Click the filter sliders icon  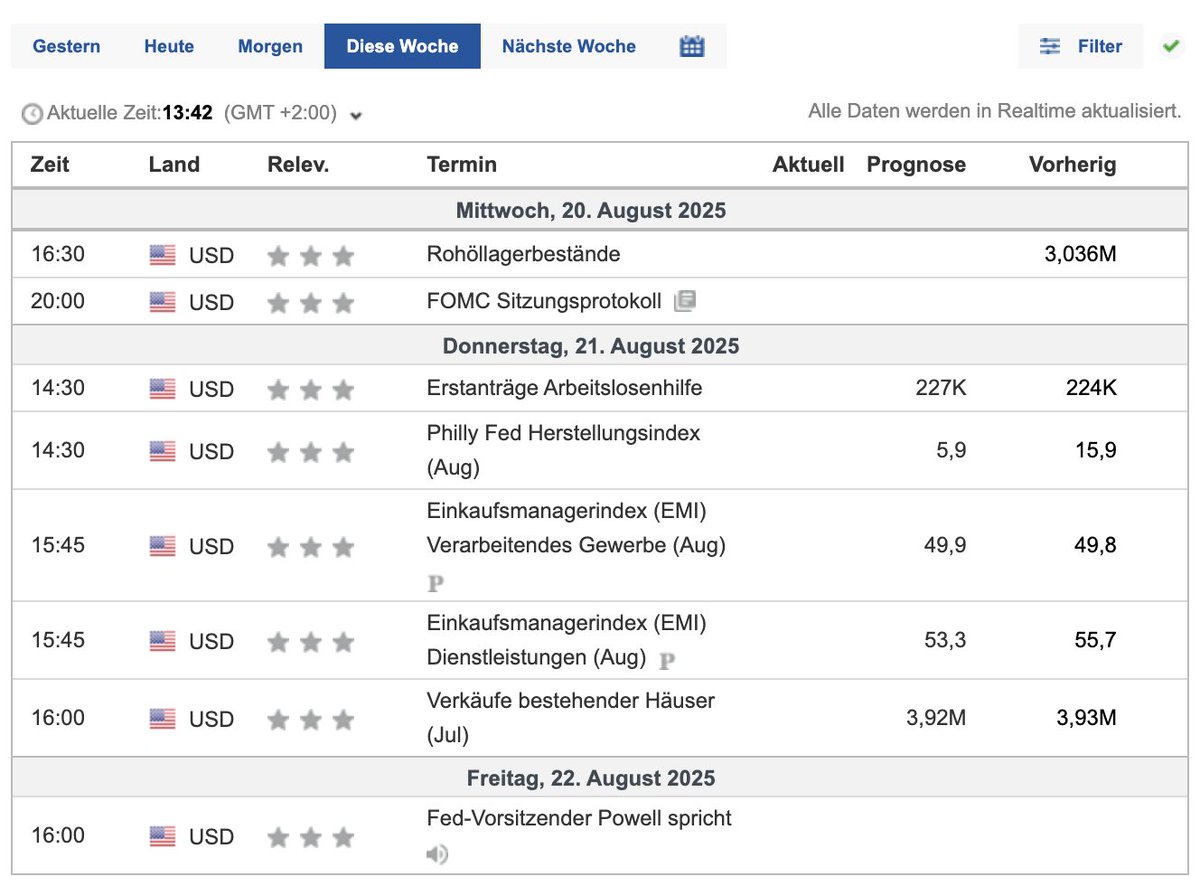tap(1050, 46)
